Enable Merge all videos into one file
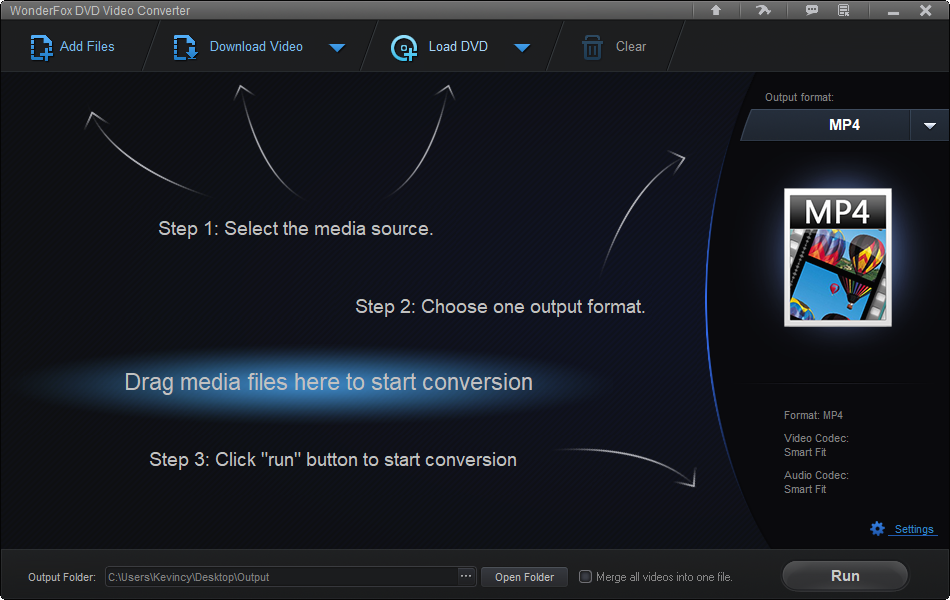Viewport: 950px width, 600px height. [x=585, y=576]
